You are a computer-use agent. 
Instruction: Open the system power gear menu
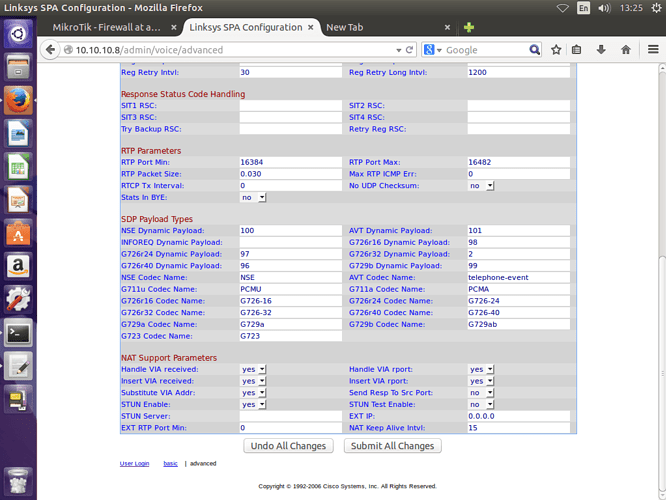656,8
